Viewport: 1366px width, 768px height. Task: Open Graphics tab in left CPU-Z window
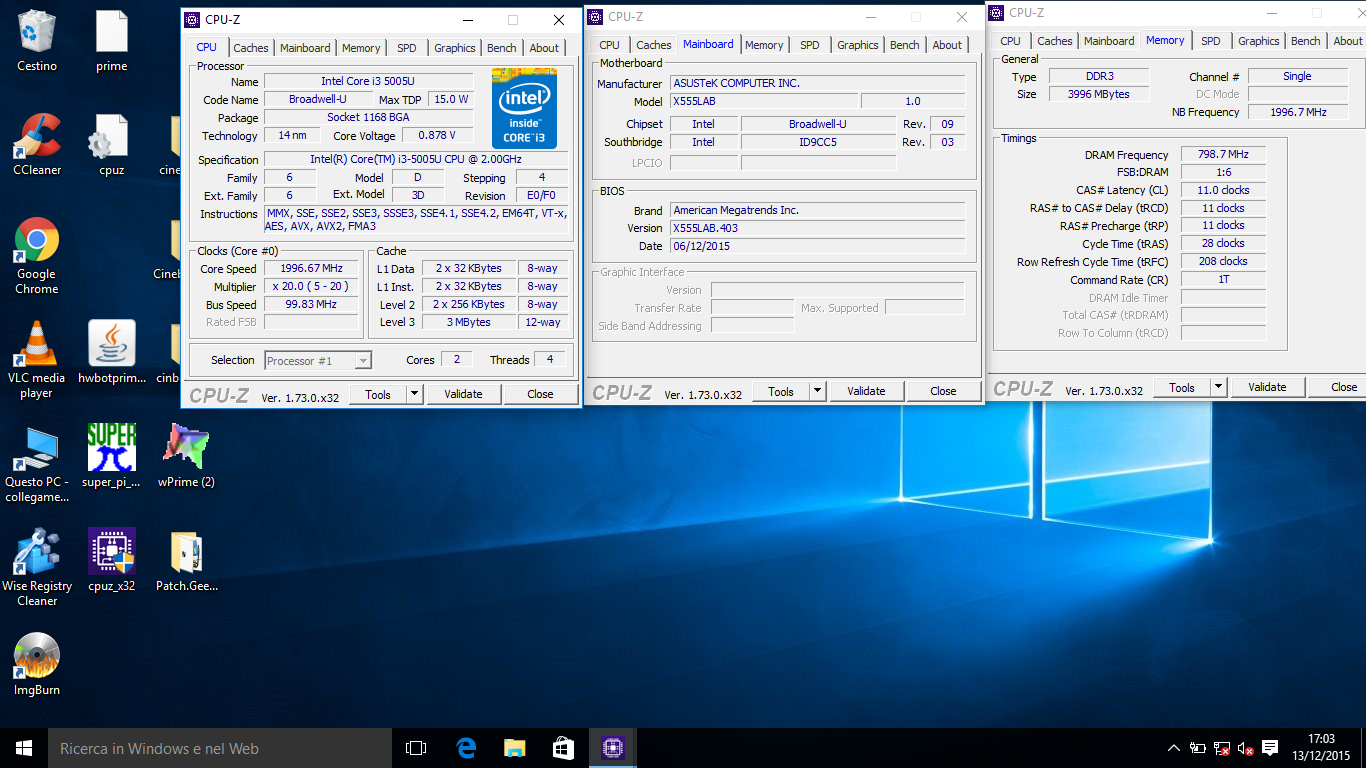[455, 48]
